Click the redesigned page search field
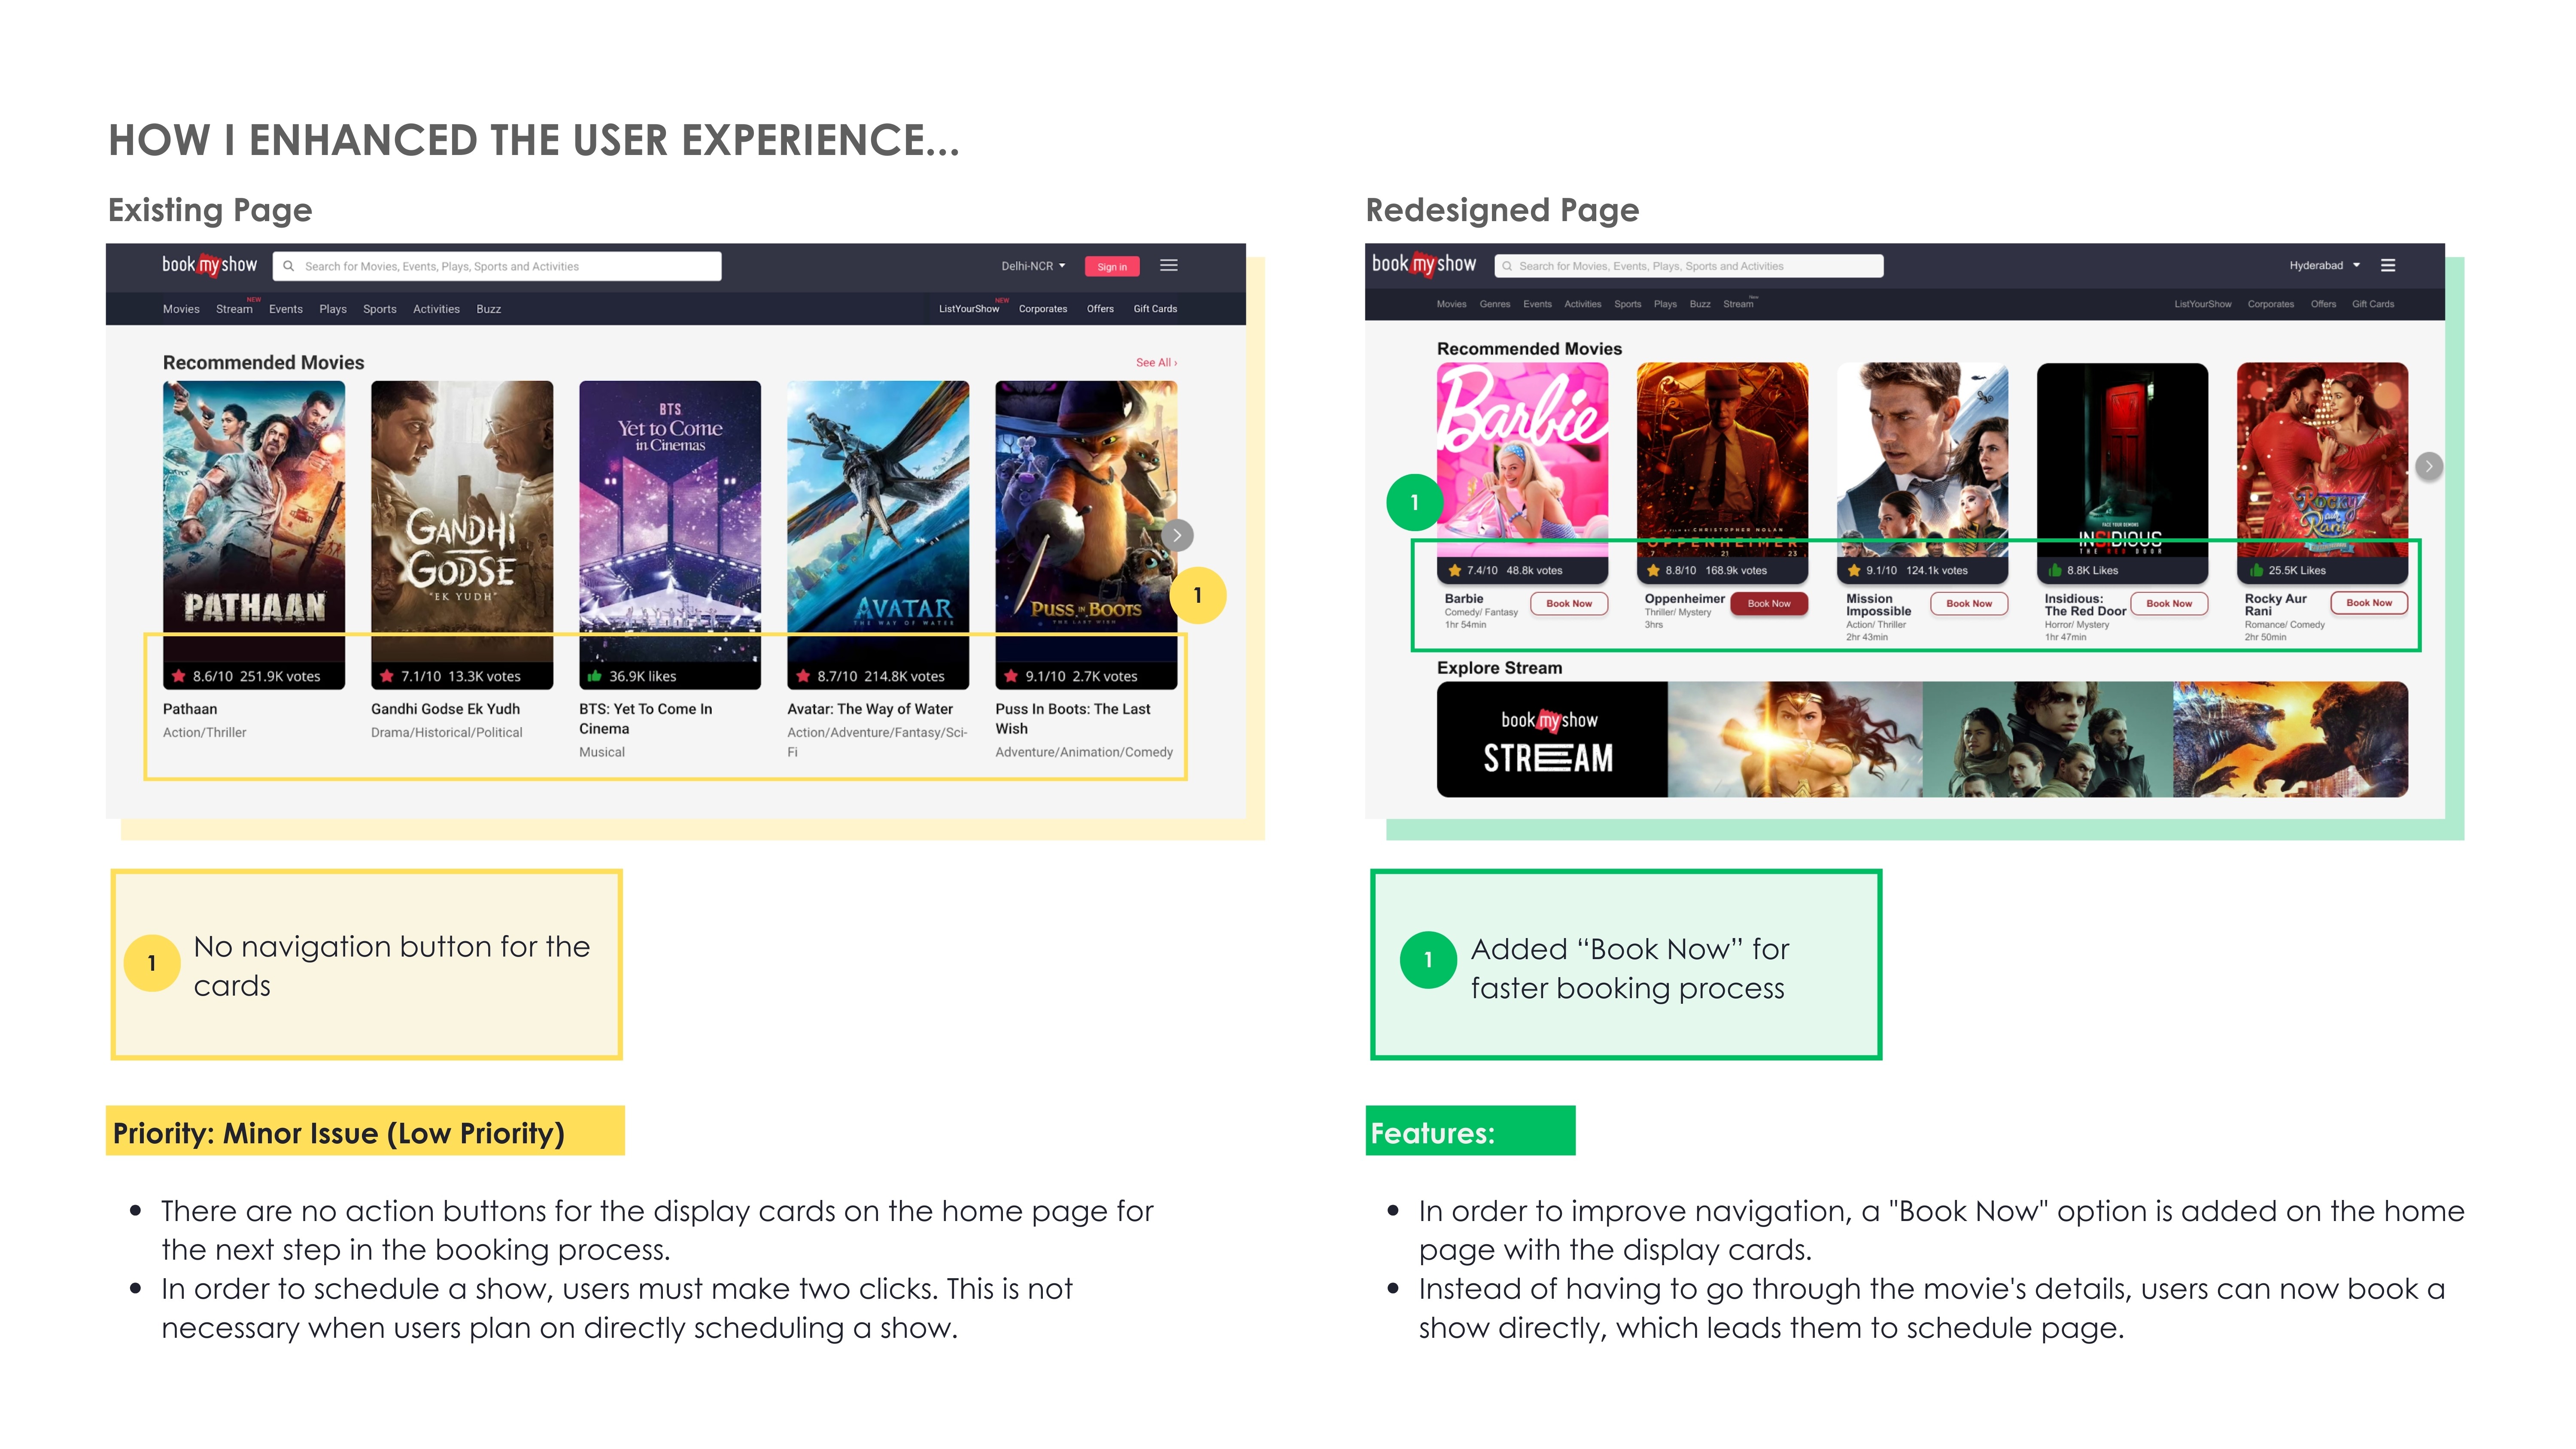This screenshot has height=1449, width=2576. tap(1688, 266)
